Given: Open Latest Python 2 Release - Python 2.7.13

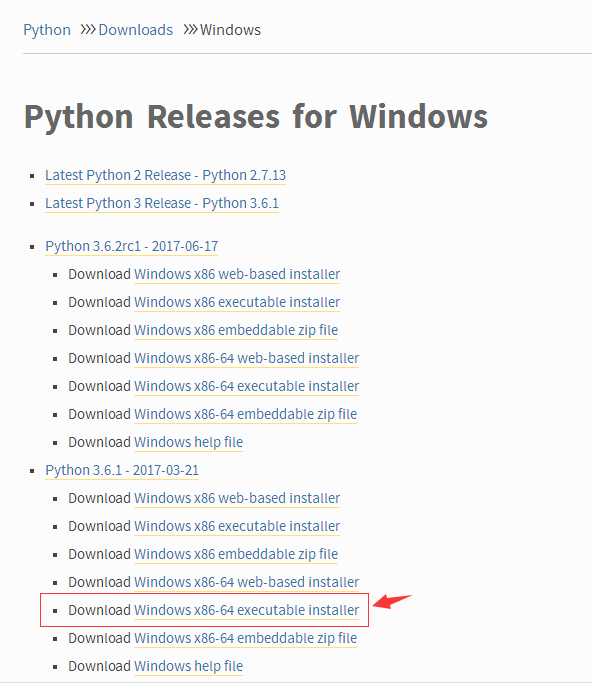Looking at the screenshot, I should (x=165, y=175).
